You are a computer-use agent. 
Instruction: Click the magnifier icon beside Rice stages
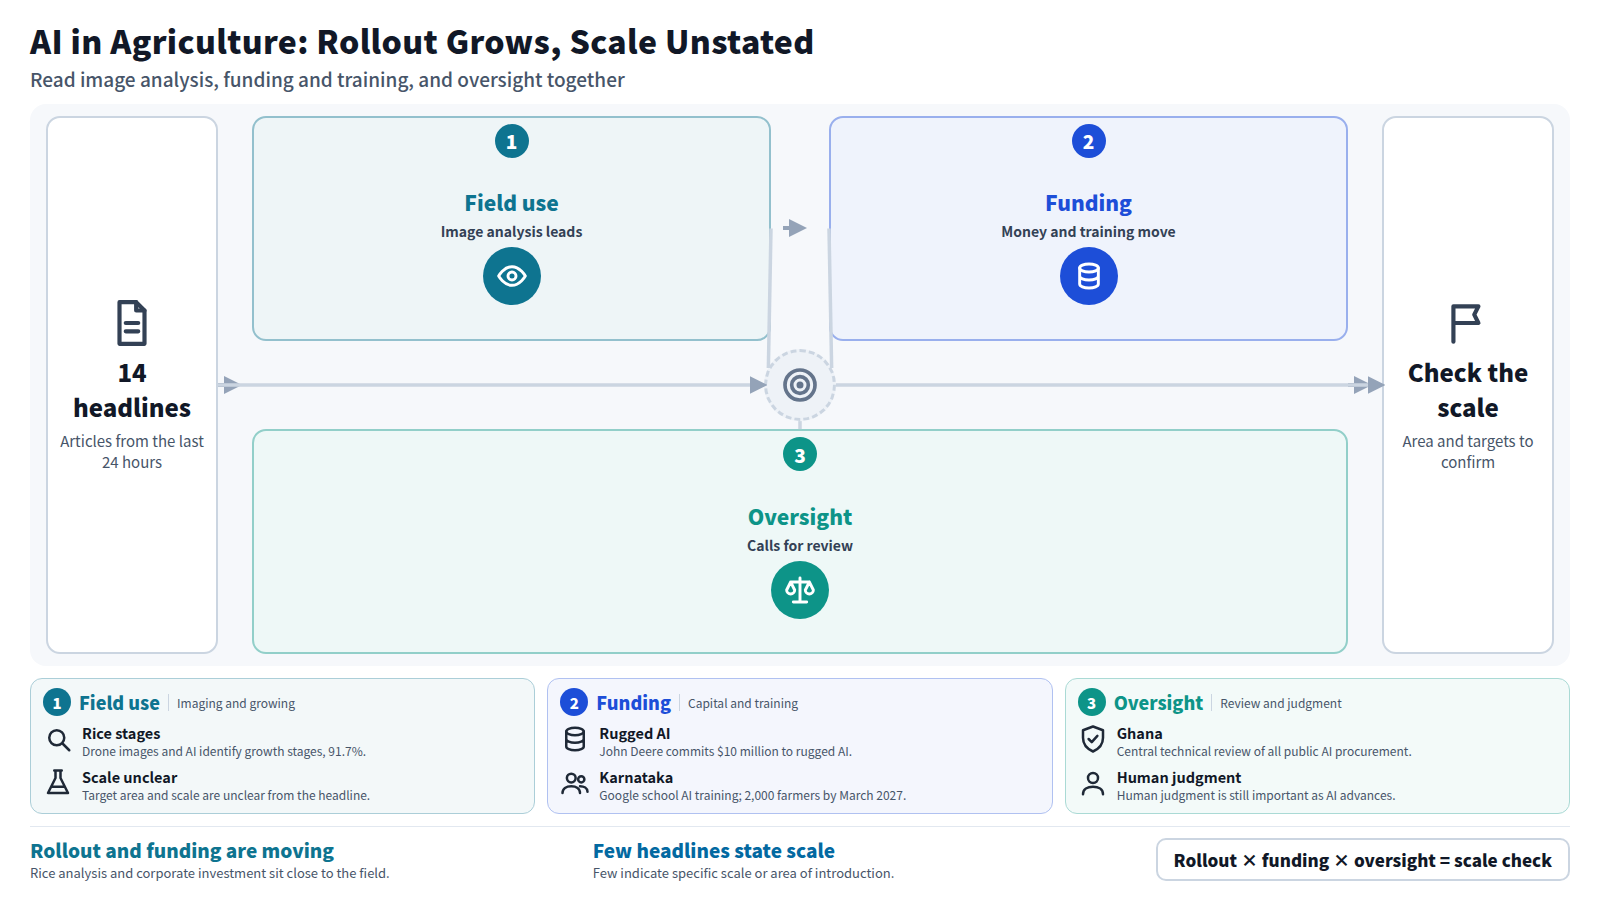point(59,740)
